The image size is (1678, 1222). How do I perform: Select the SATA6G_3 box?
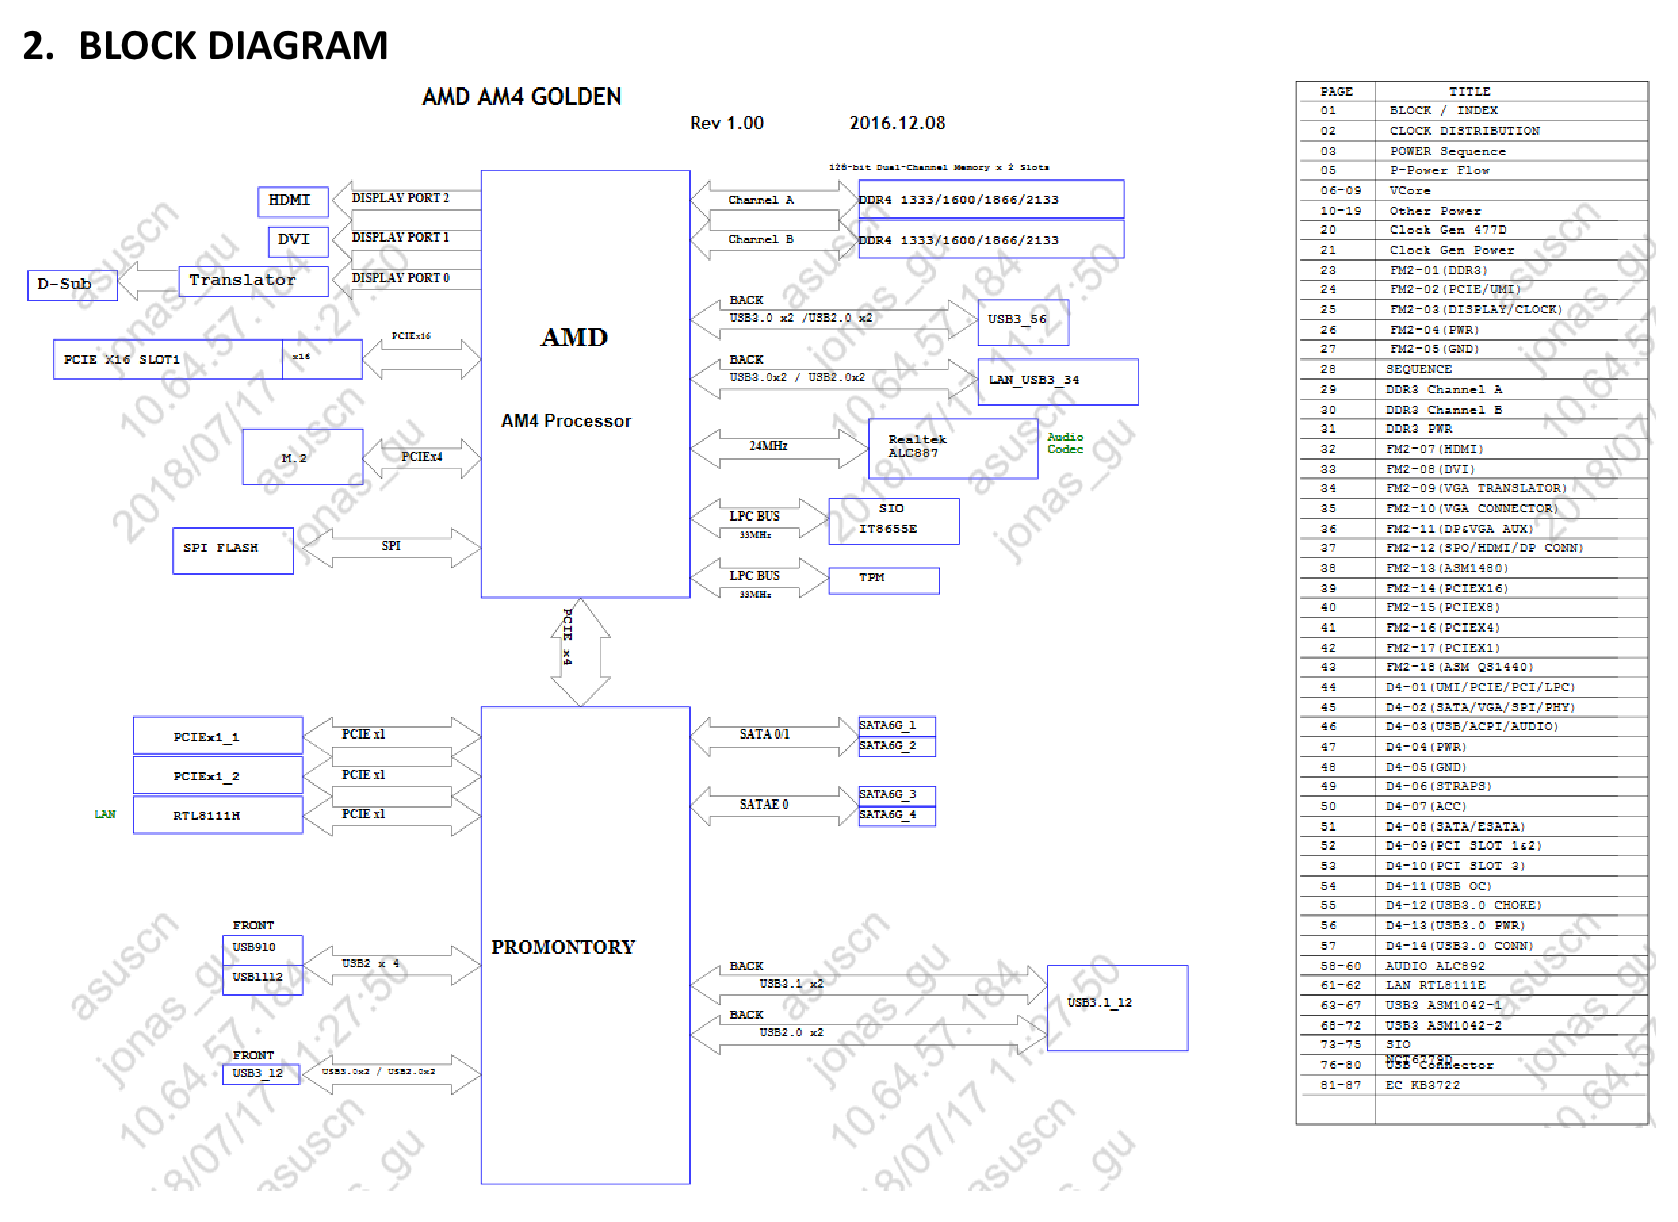(897, 795)
